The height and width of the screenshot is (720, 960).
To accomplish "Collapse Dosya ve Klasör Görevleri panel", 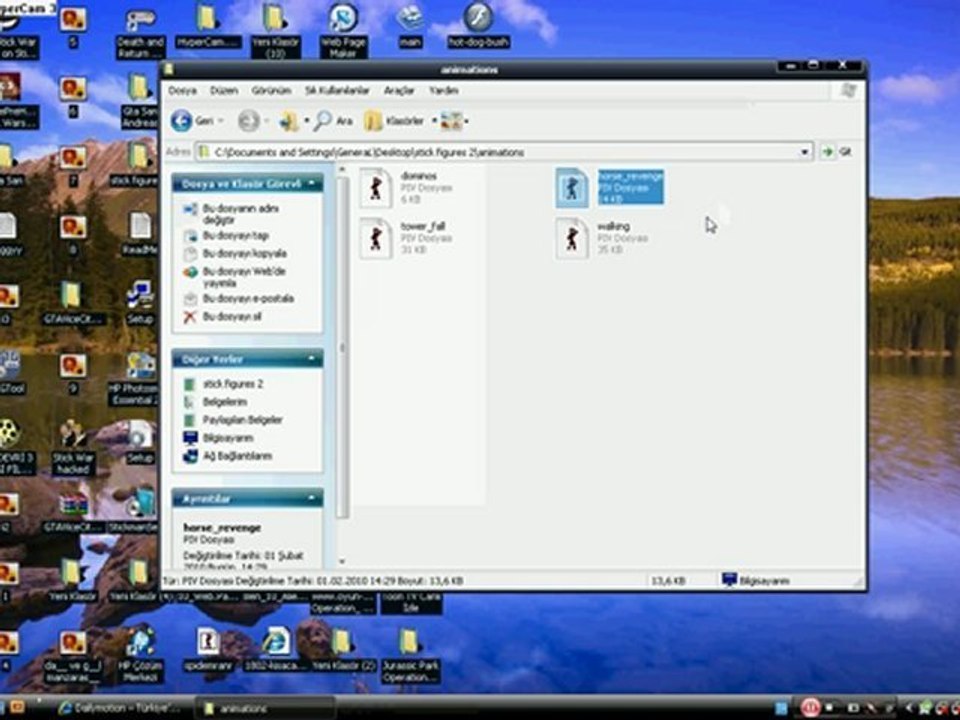I will (x=312, y=183).
